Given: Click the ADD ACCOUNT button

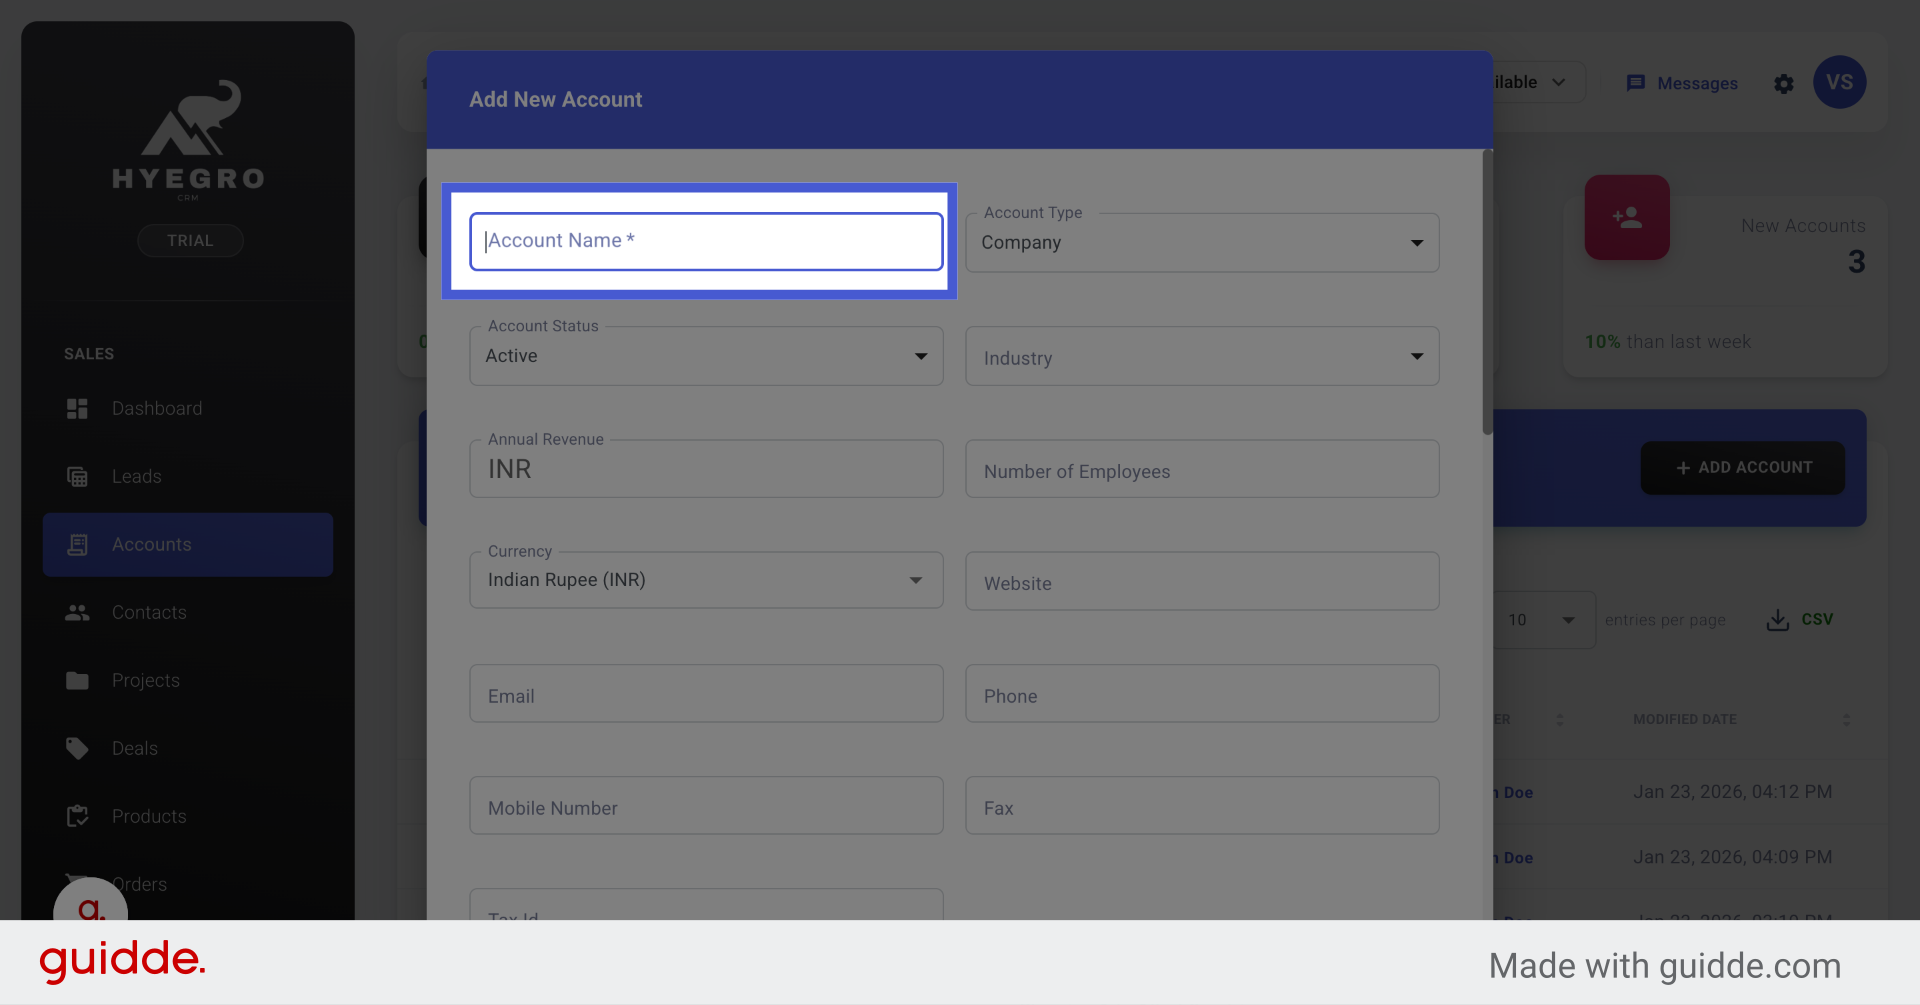Looking at the screenshot, I should pyautogui.click(x=1742, y=467).
